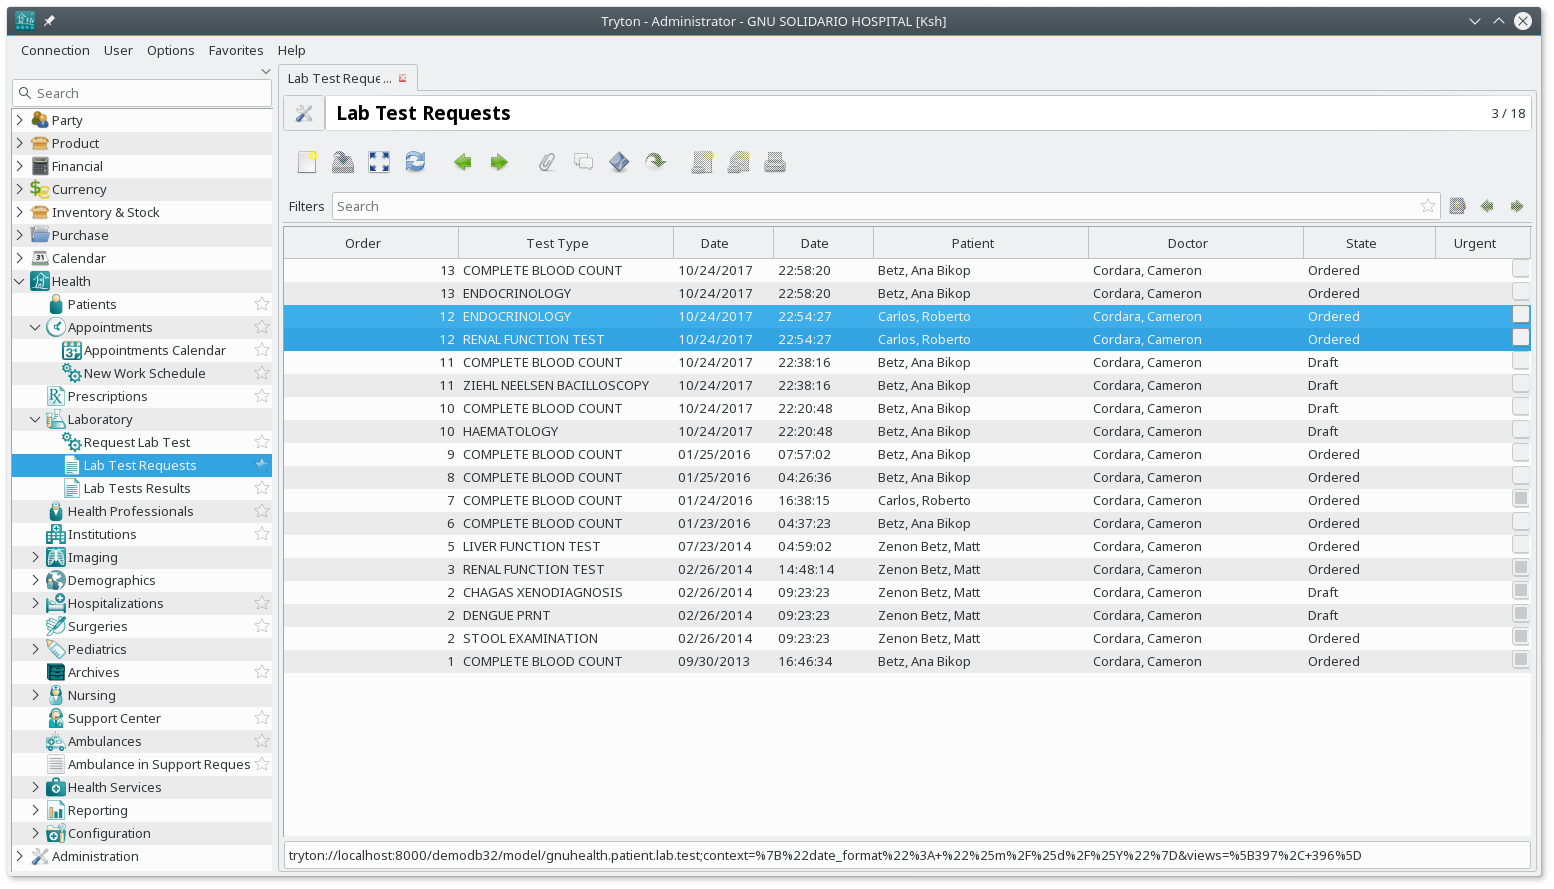Create a new lab test request record
Screen dimensions: 1554x889
(x=307, y=161)
